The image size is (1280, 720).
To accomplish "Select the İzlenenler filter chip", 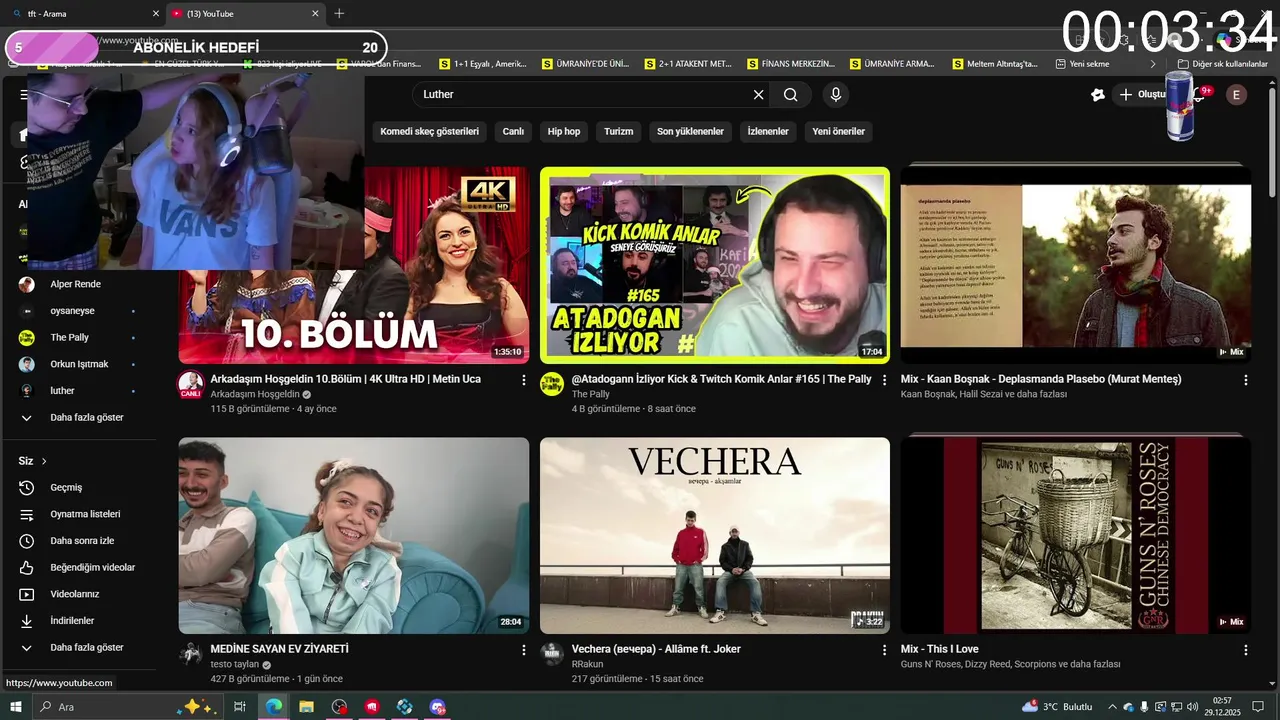I will coord(768,131).
